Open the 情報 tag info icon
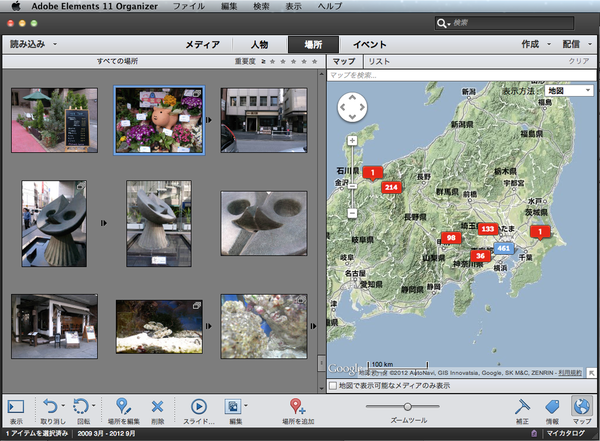 point(552,407)
